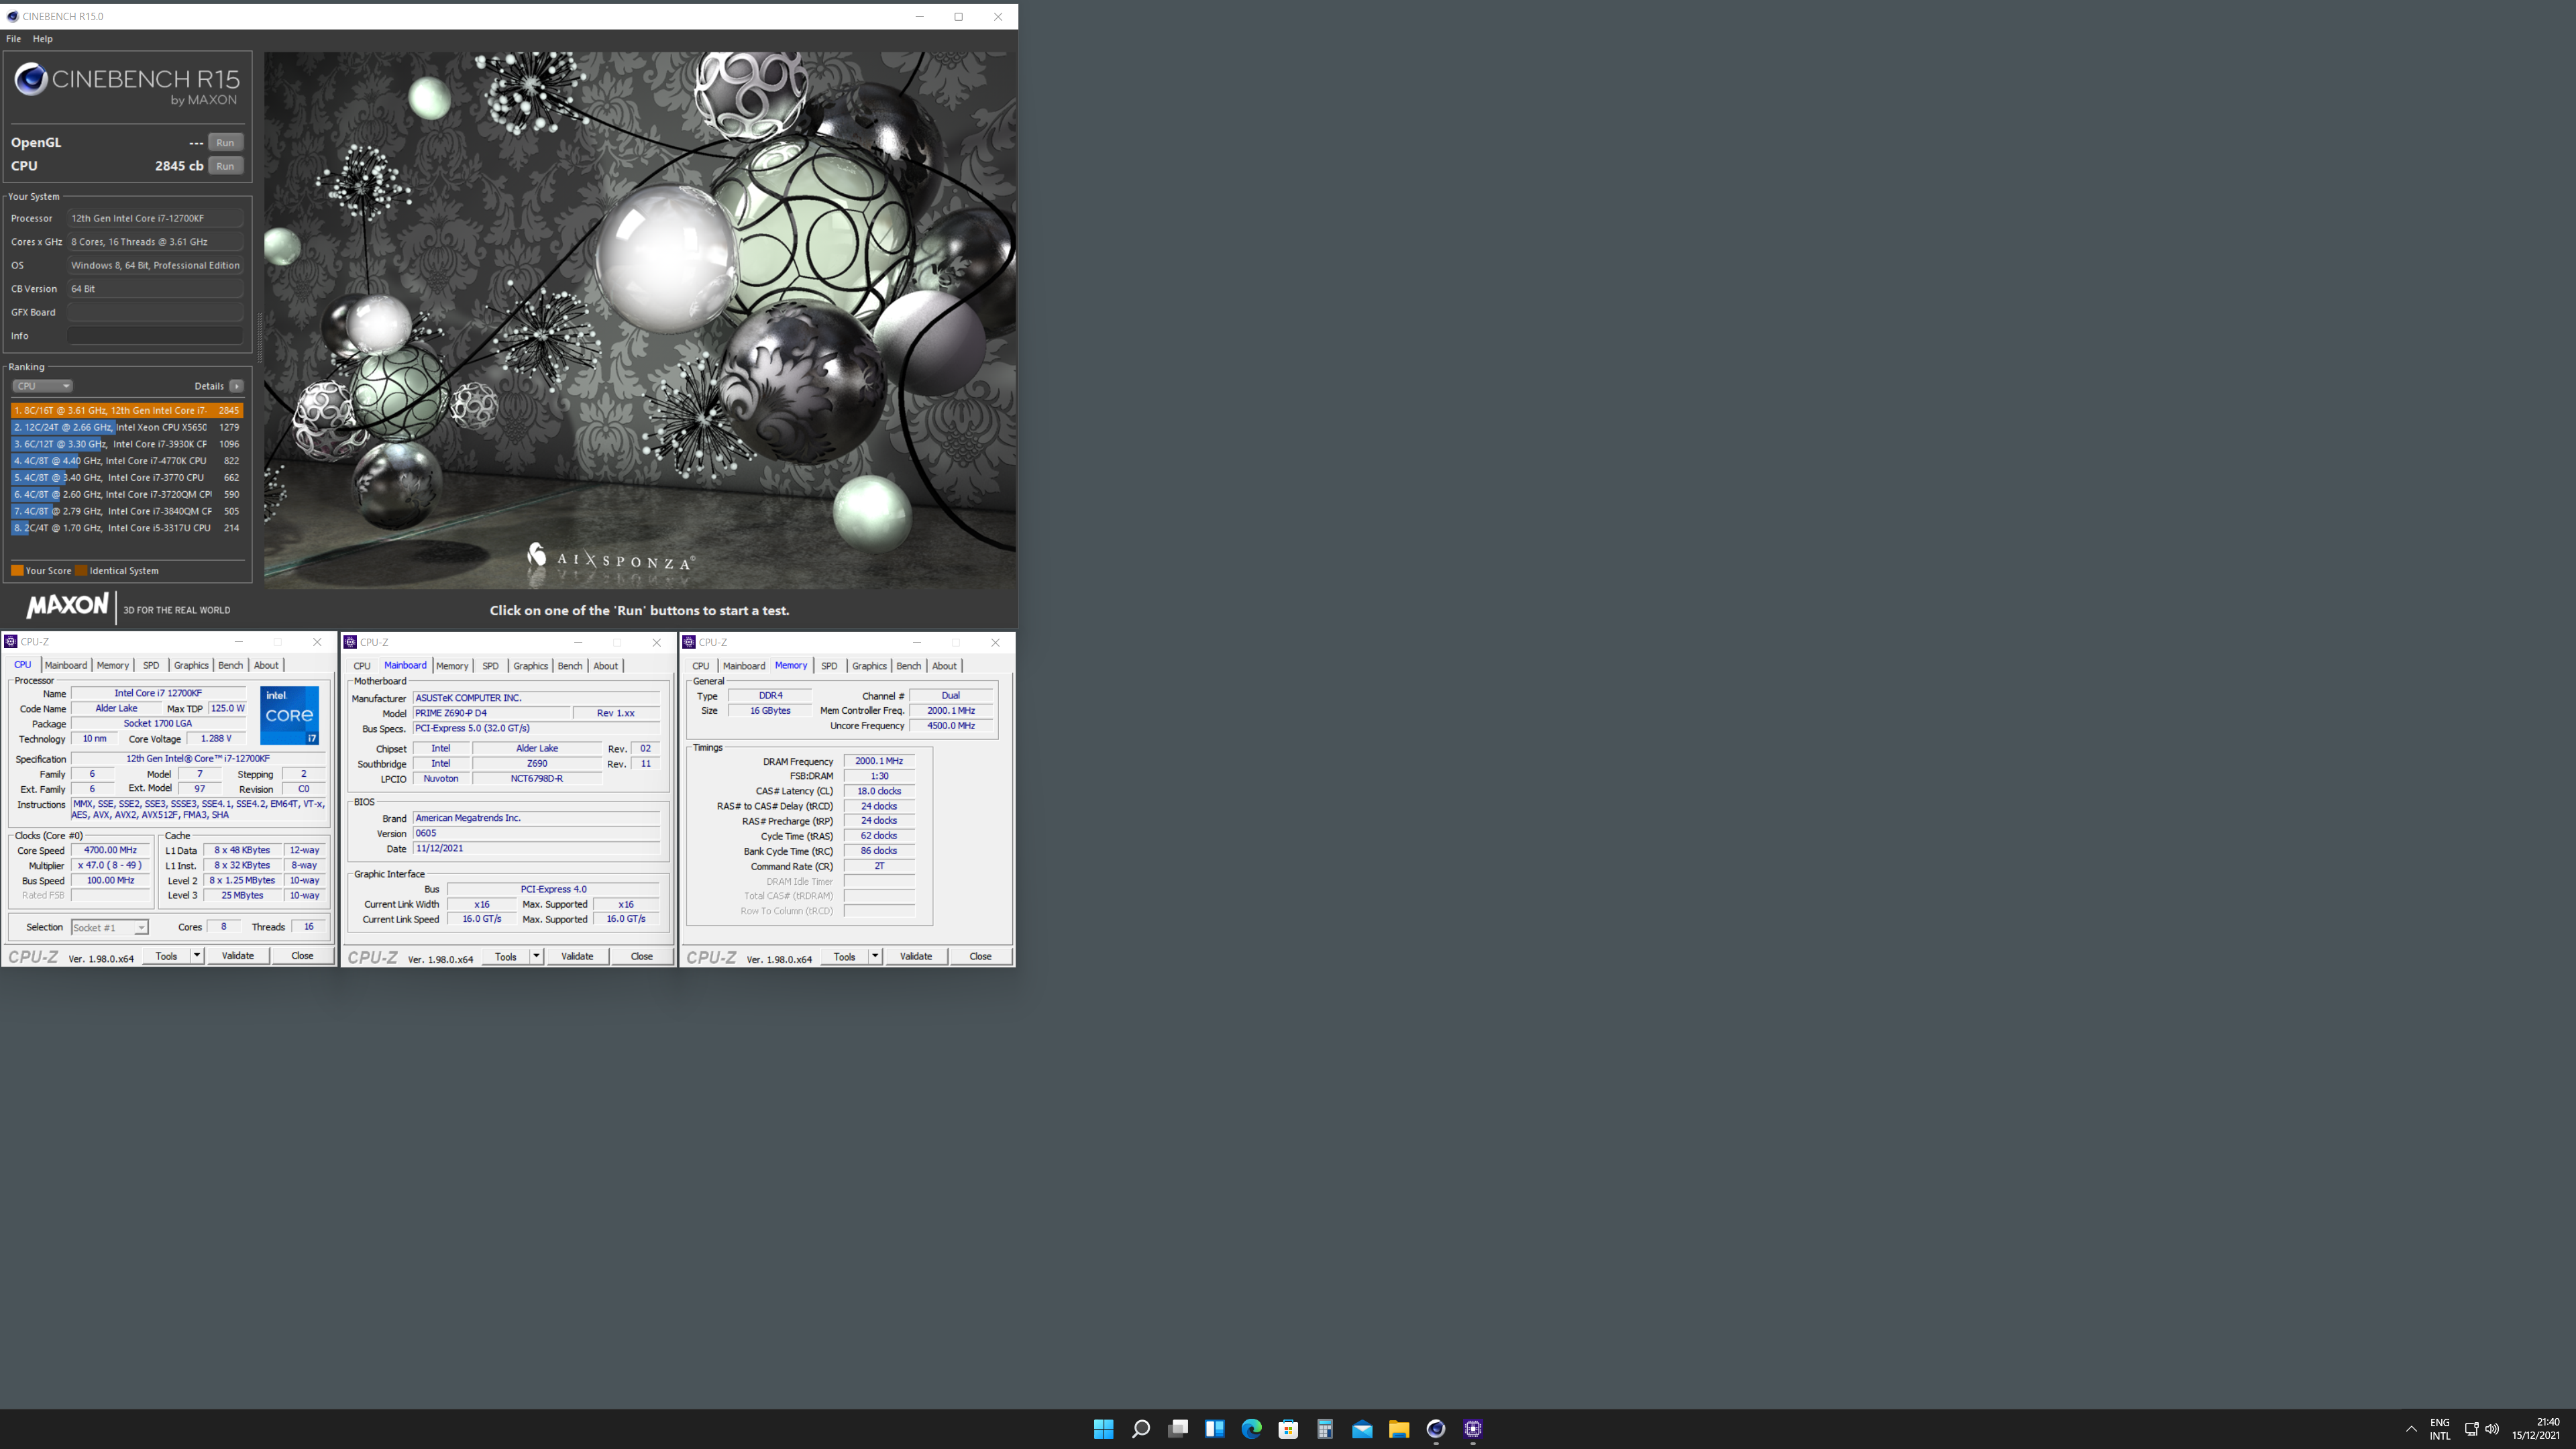Click the Intel Core i7 logo
Viewport: 2576px width, 1449px height.
click(x=289, y=715)
